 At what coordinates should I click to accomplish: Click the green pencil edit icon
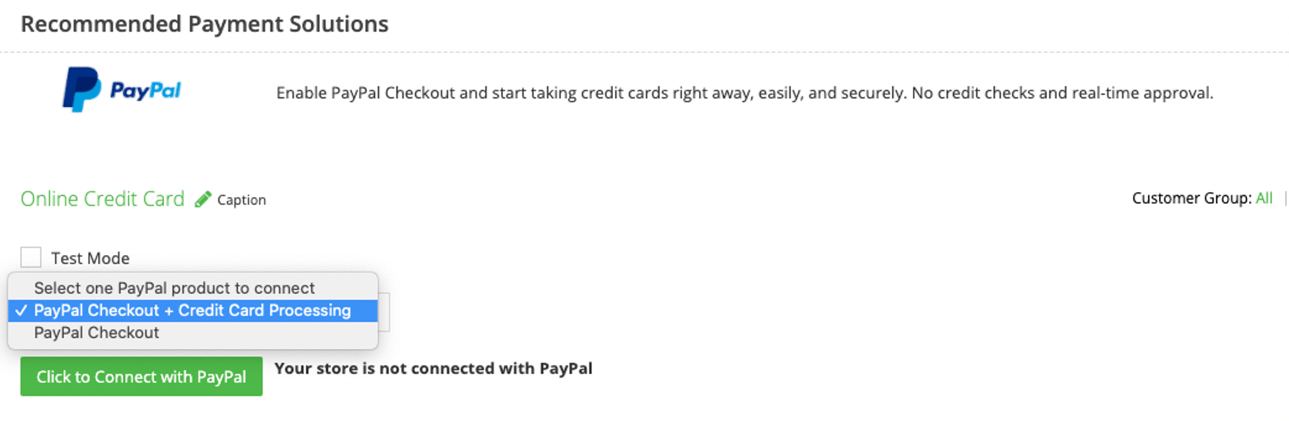click(x=203, y=199)
